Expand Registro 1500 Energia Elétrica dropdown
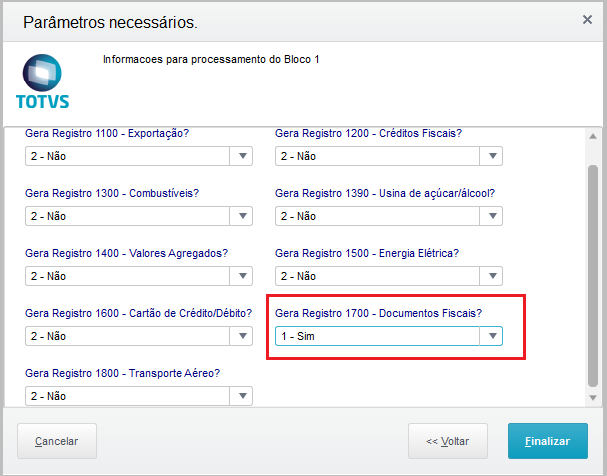 492,276
